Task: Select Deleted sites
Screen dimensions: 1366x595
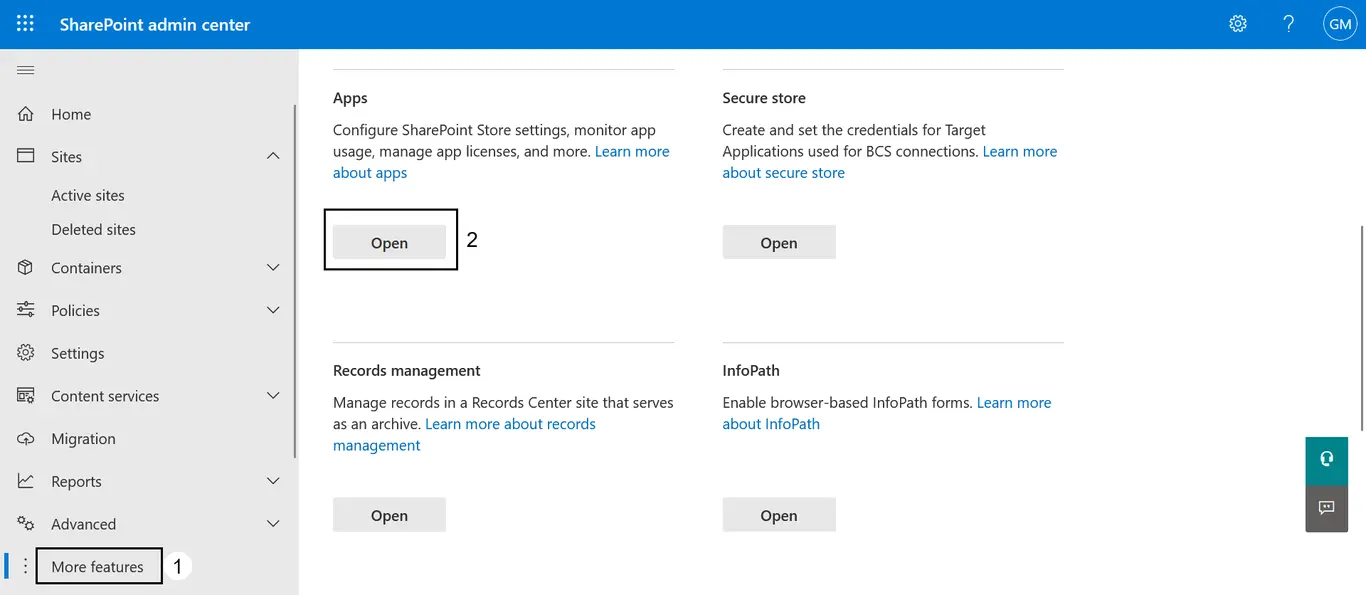Action: [x=93, y=230]
